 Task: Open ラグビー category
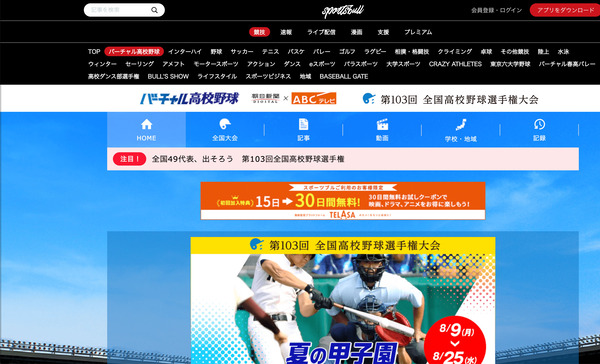[375, 52]
